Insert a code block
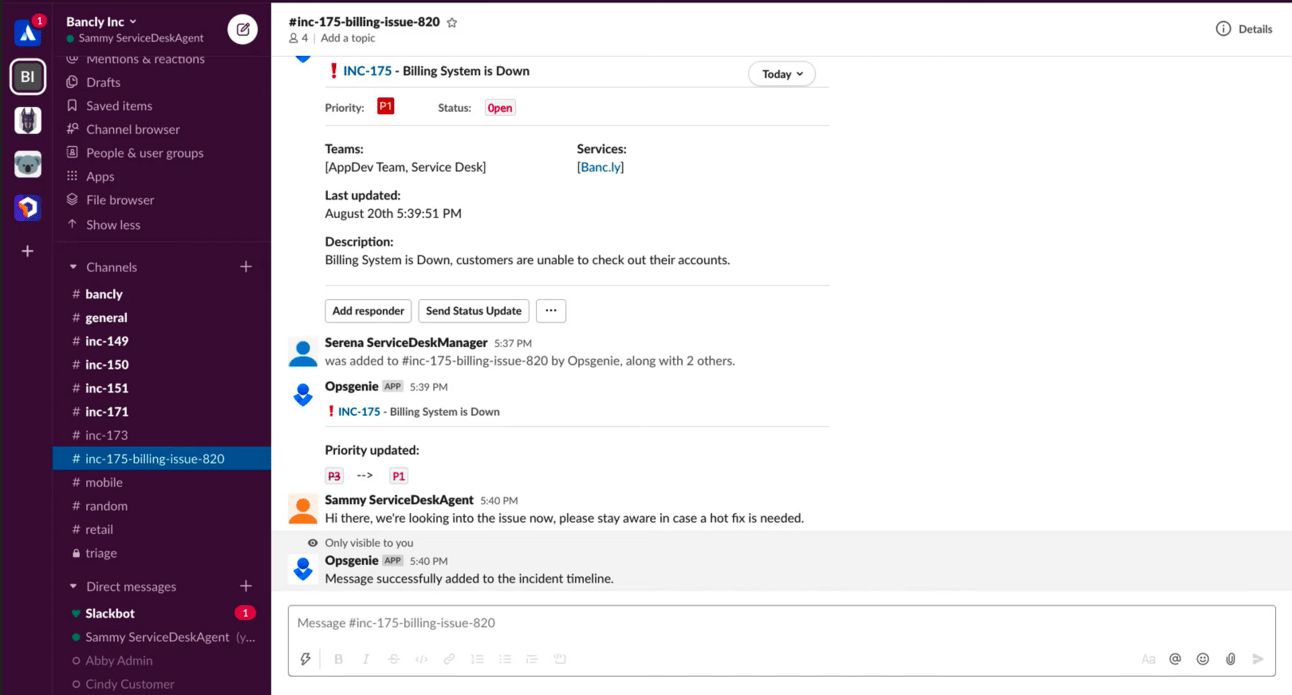The width and height of the screenshot is (1292, 695). [x=560, y=659]
